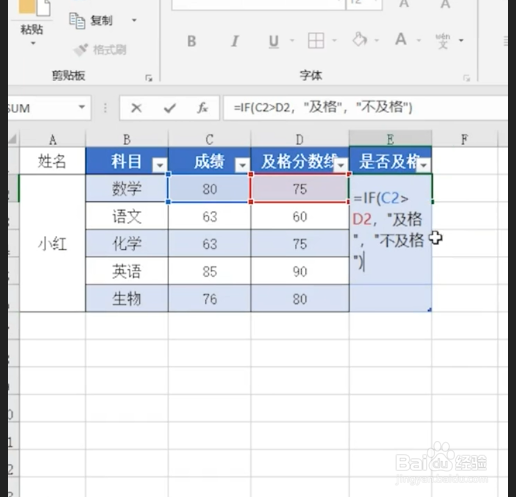Open Insert Function fx dialog
Image resolution: width=516 pixels, height=497 pixels.
click(202, 108)
